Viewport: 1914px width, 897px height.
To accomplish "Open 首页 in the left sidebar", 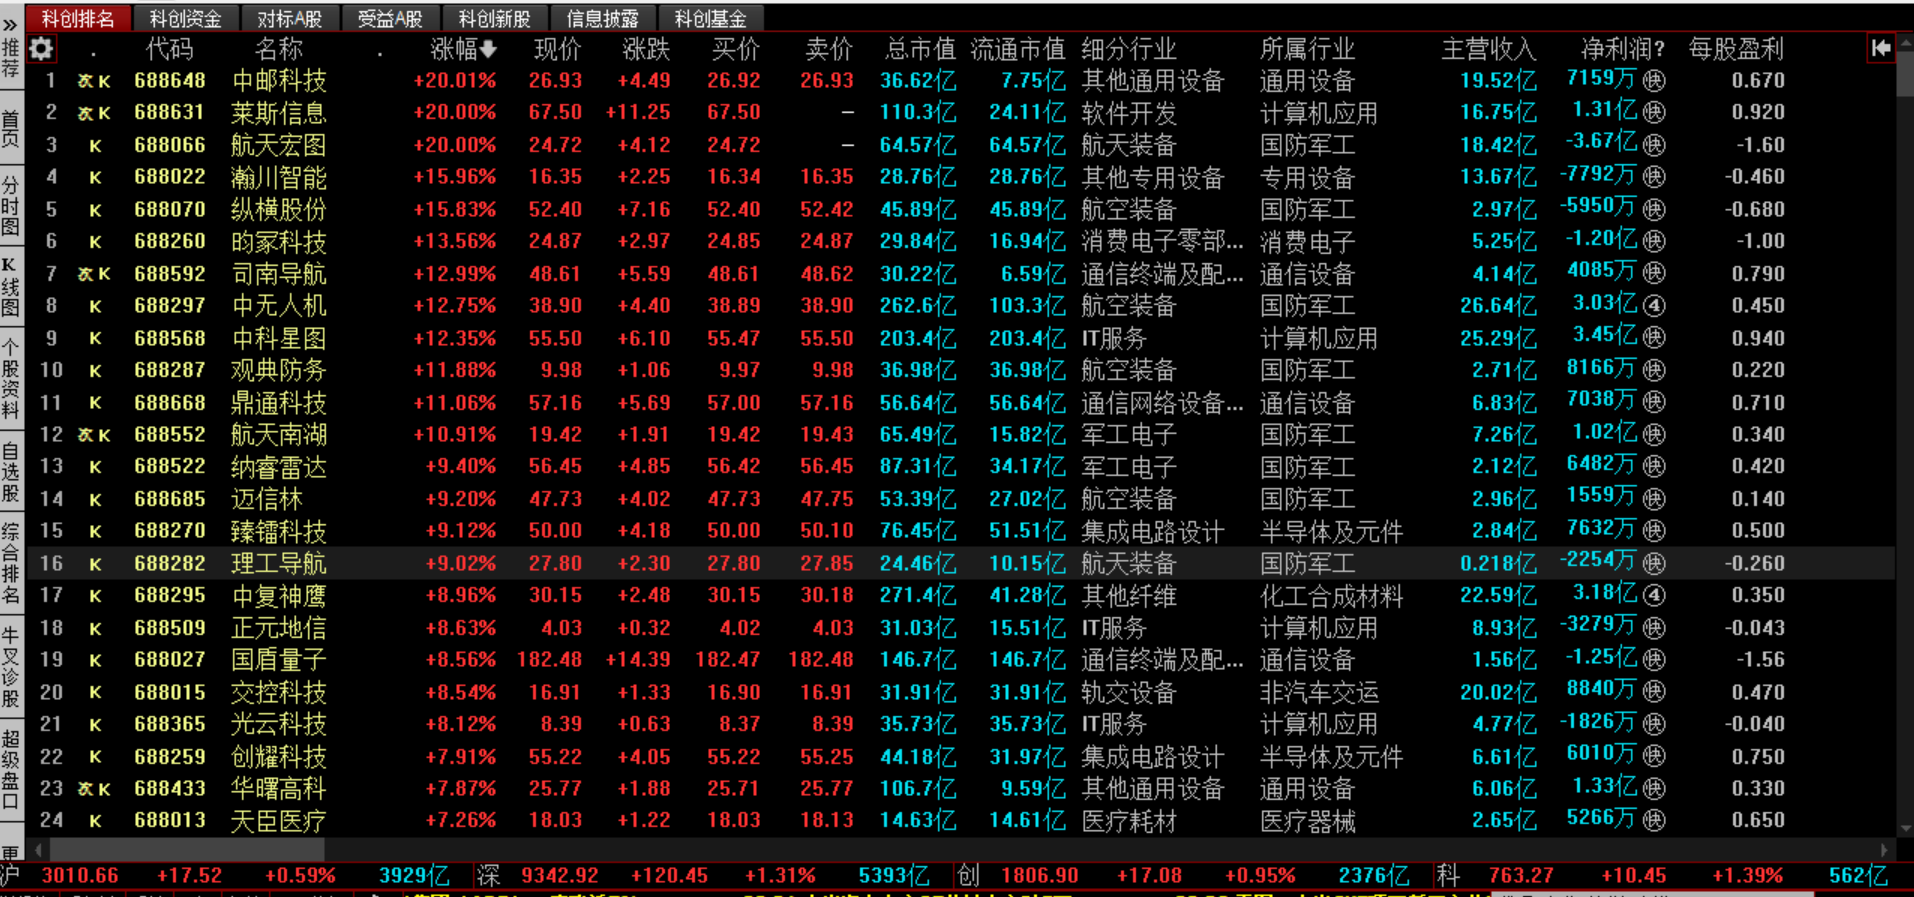I will pyautogui.click(x=10, y=130).
